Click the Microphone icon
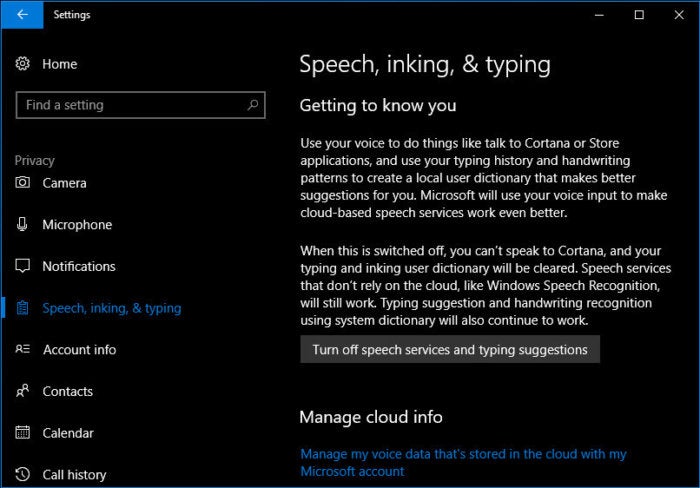This screenshot has height=488, width=700. point(22,224)
